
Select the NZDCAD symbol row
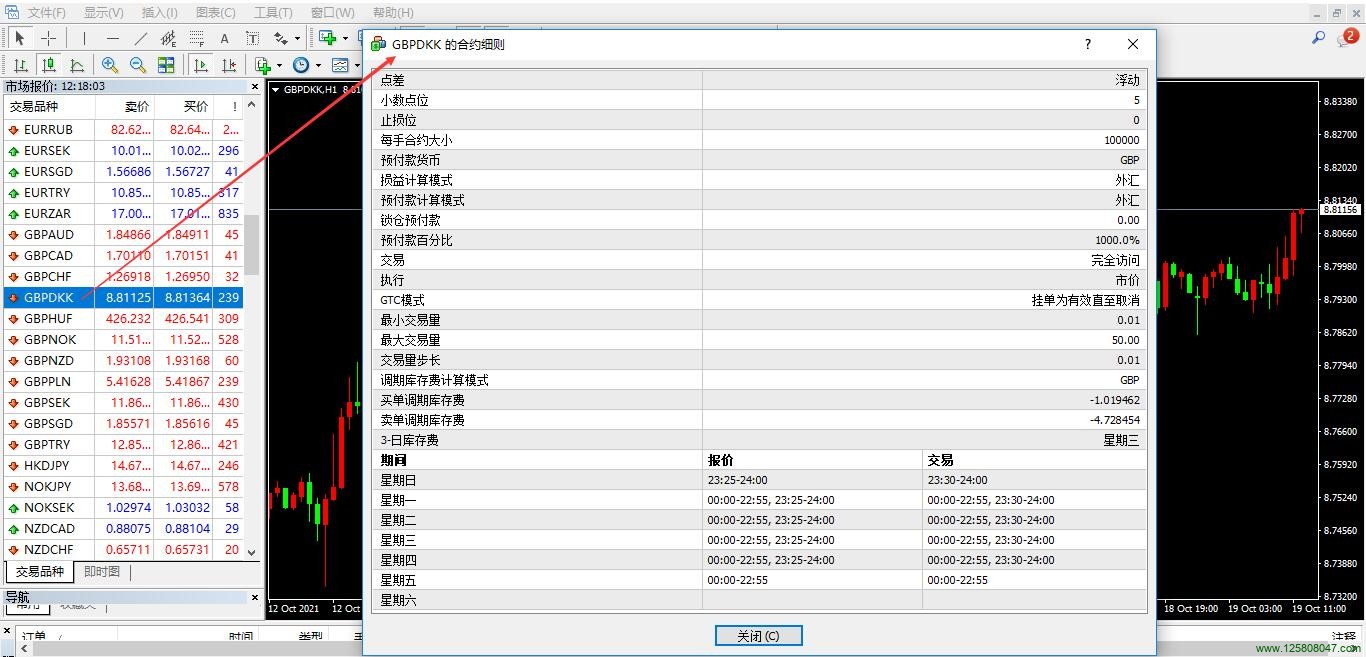click(123, 529)
